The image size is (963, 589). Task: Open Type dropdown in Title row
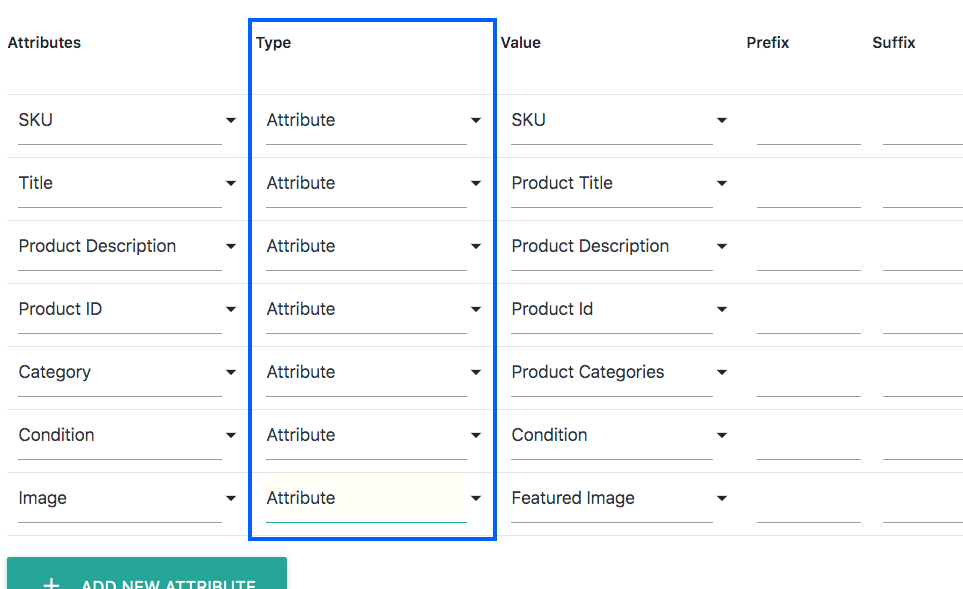click(373, 183)
